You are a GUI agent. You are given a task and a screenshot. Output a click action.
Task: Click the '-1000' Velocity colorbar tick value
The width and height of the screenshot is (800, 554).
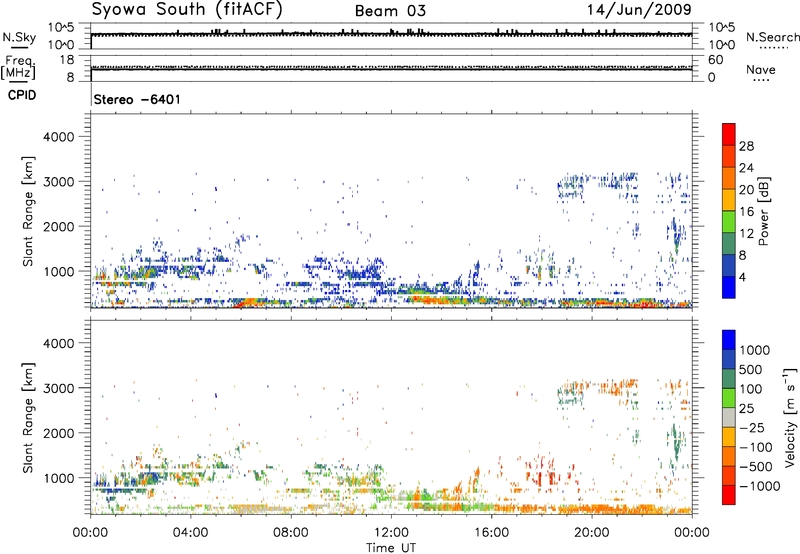point(760,486)
